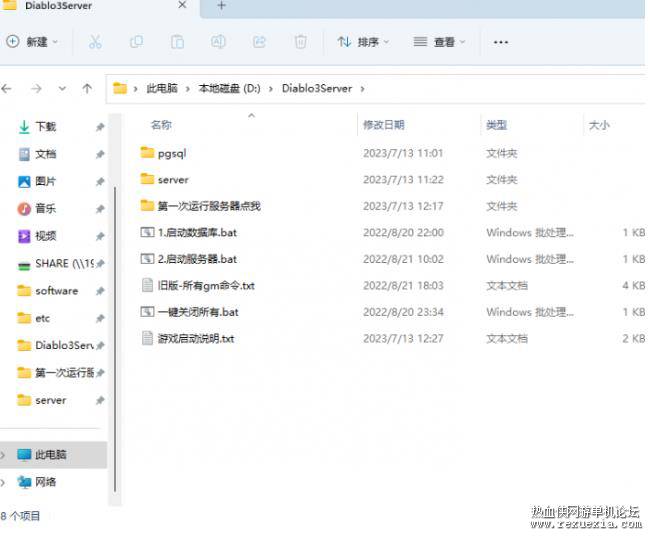Unpin 文档 using its pin icon
The width and height of the screenshot is (650, 539).
click(x=100, y=154)
